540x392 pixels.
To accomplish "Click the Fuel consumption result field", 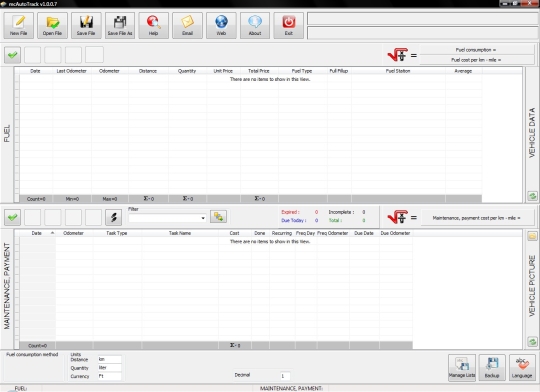I will [477, 50].
